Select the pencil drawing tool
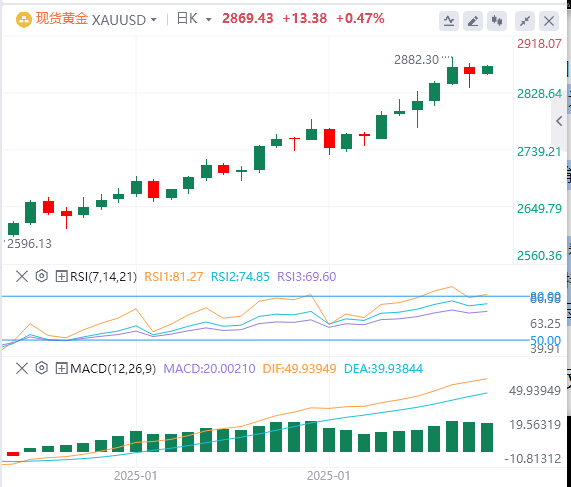571x487 pixels. coord(473,21)
